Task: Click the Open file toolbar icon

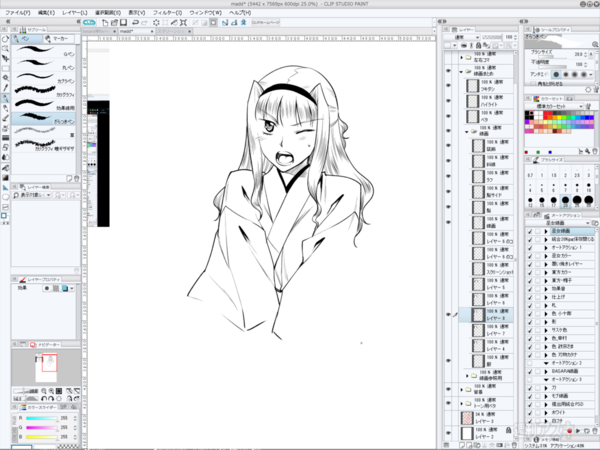Action: pyautogui.click(x=114, y=23)
